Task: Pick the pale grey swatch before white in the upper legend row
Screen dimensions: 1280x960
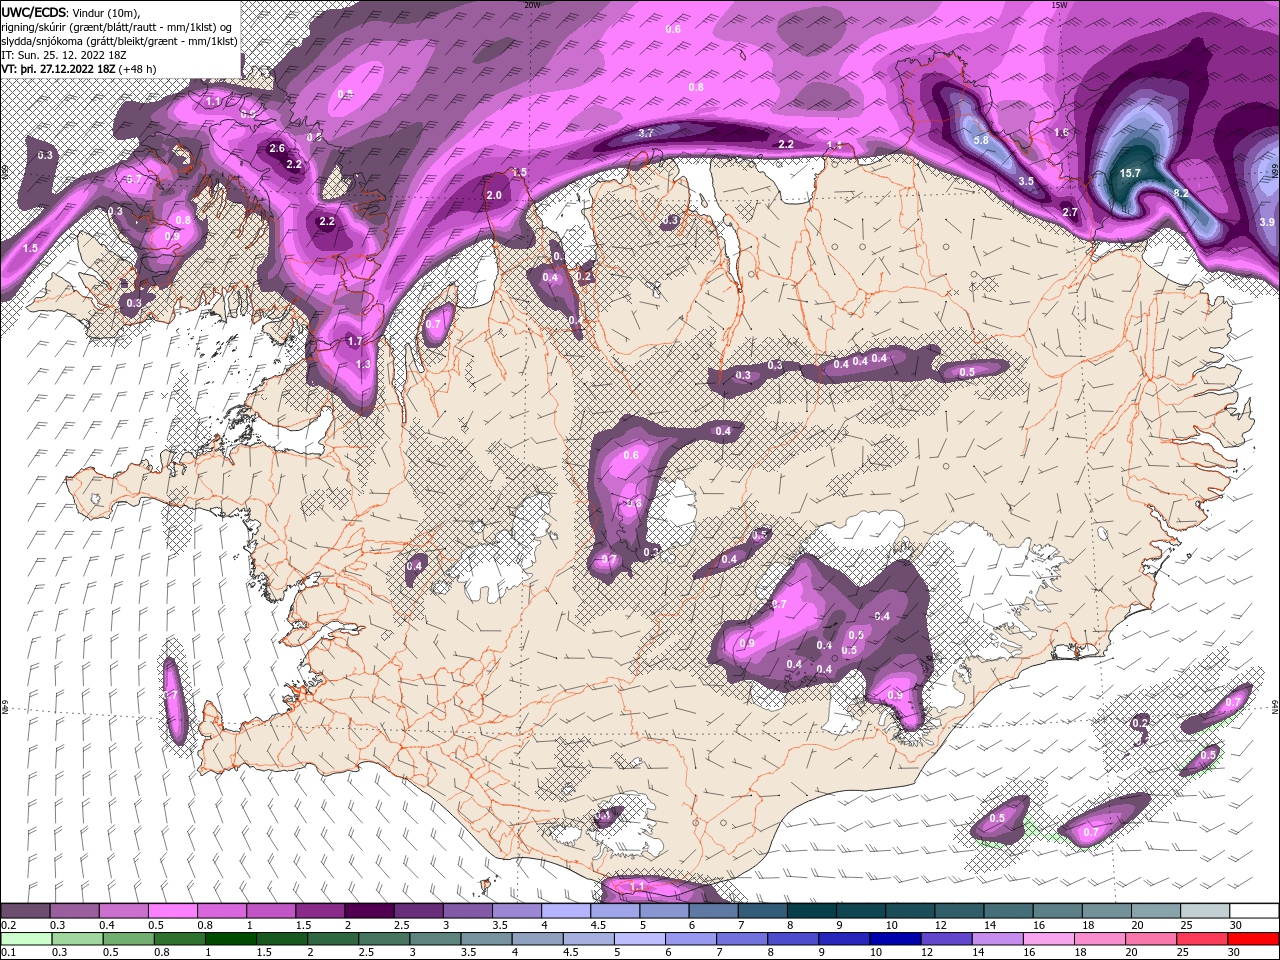Action: click(1206, 911)
